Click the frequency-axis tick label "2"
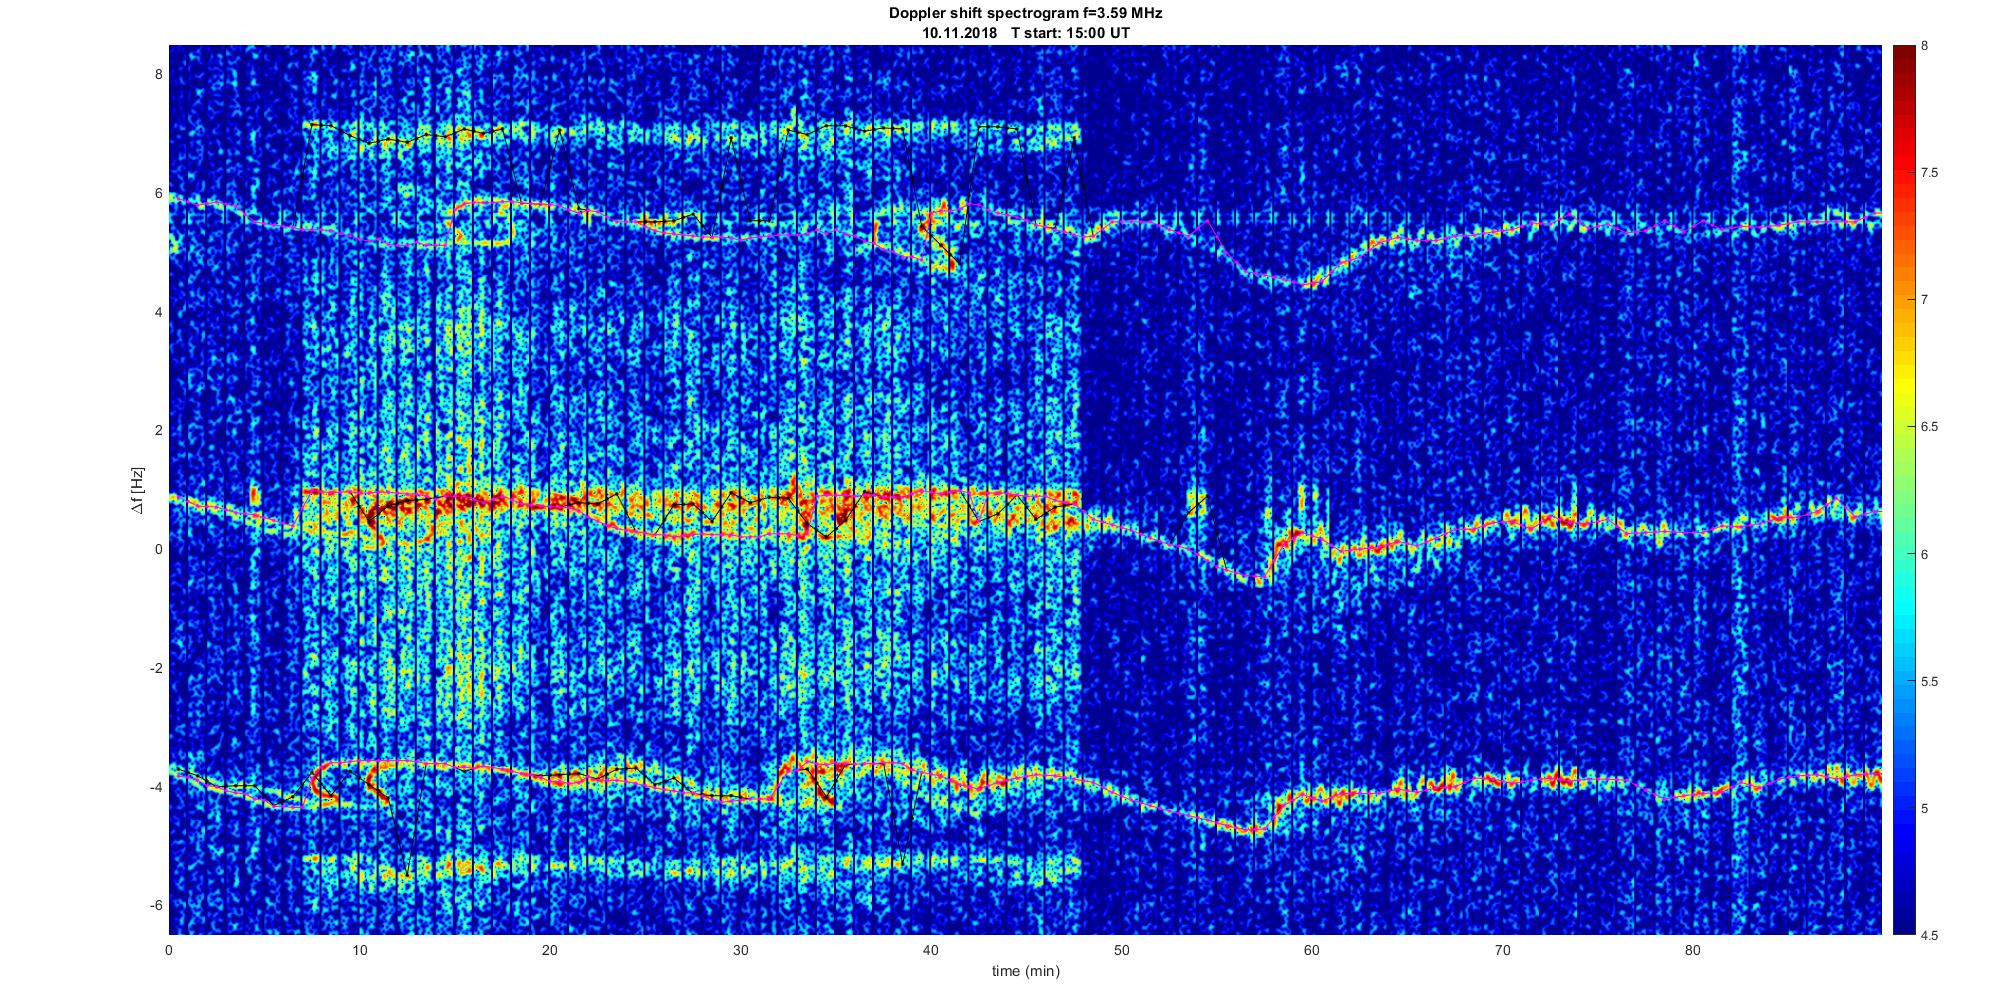2000x1003 pixels. pos(157,430)
